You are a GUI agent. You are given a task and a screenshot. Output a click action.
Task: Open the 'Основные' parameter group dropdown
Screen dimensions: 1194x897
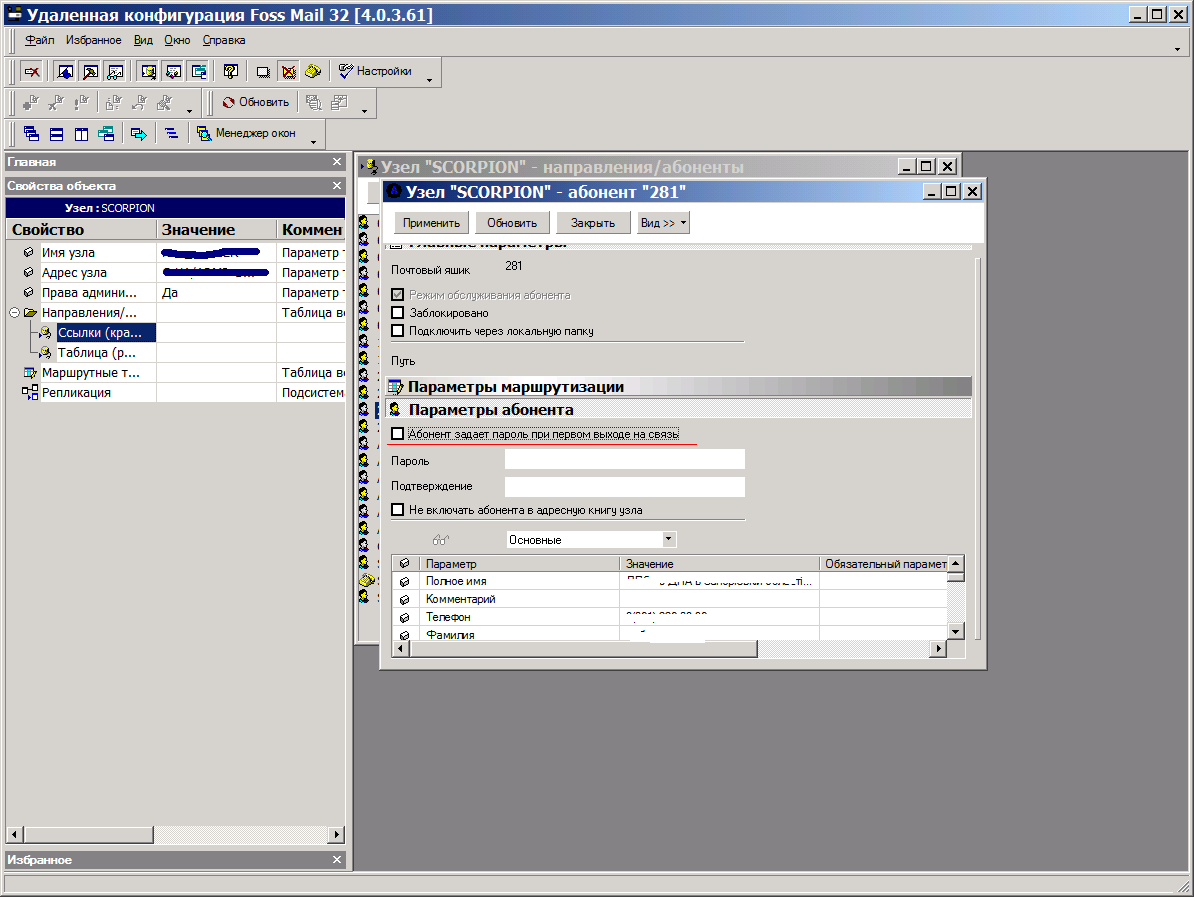669,540
